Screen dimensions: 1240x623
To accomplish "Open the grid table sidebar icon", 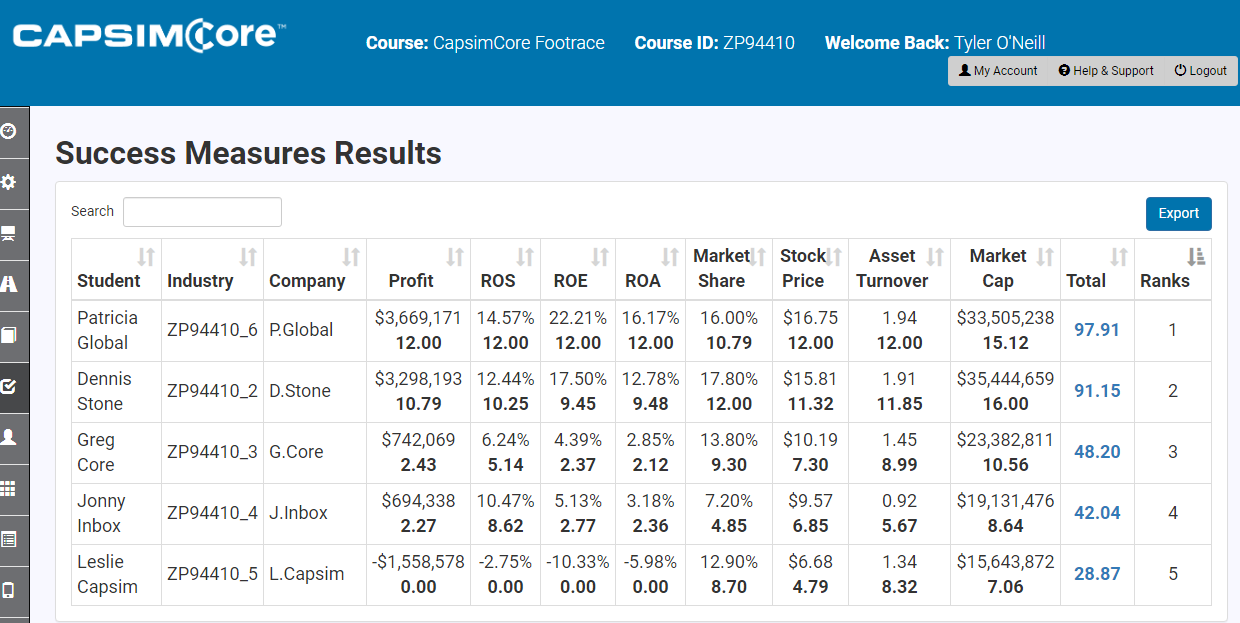I will pyautogui.click(x=9, y=488).
